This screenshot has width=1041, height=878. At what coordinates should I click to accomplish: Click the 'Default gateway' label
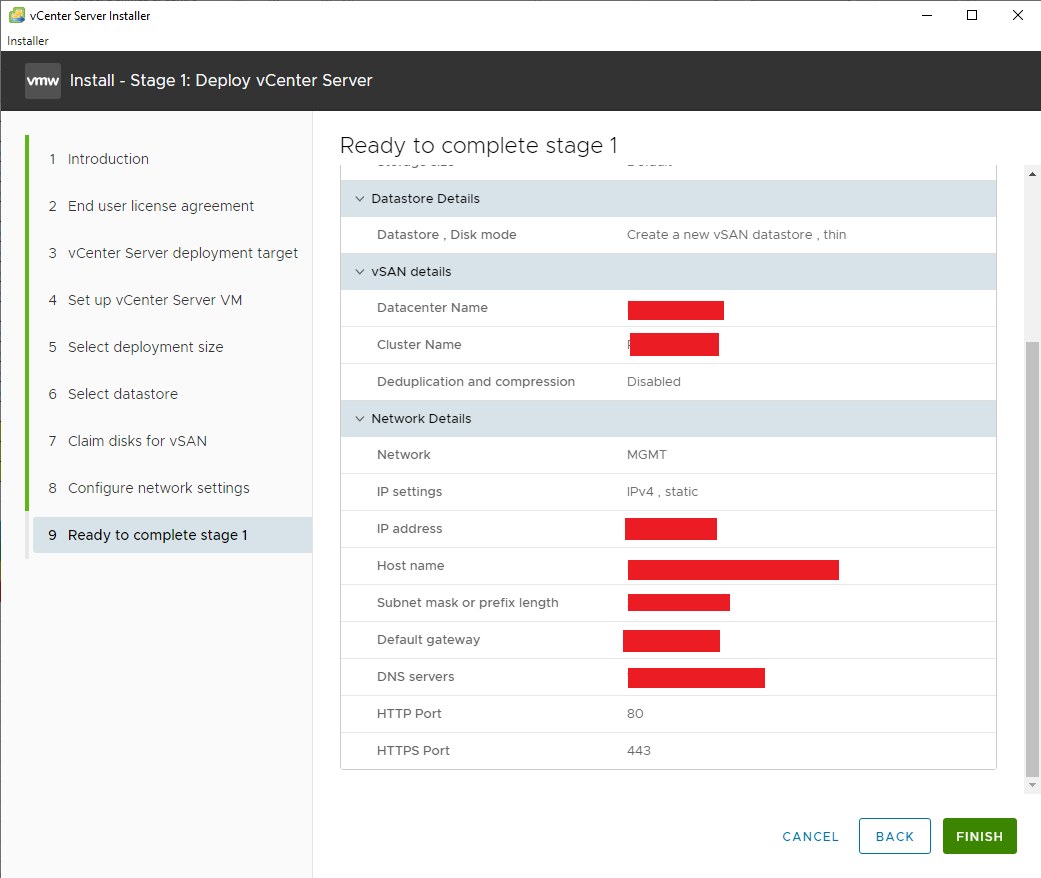click(428, 640)
